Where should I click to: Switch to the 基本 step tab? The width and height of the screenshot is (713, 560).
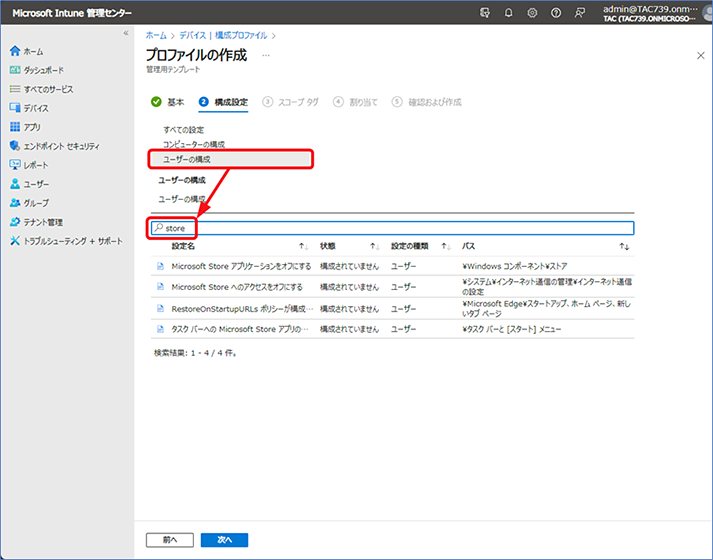tap(167, 102)
